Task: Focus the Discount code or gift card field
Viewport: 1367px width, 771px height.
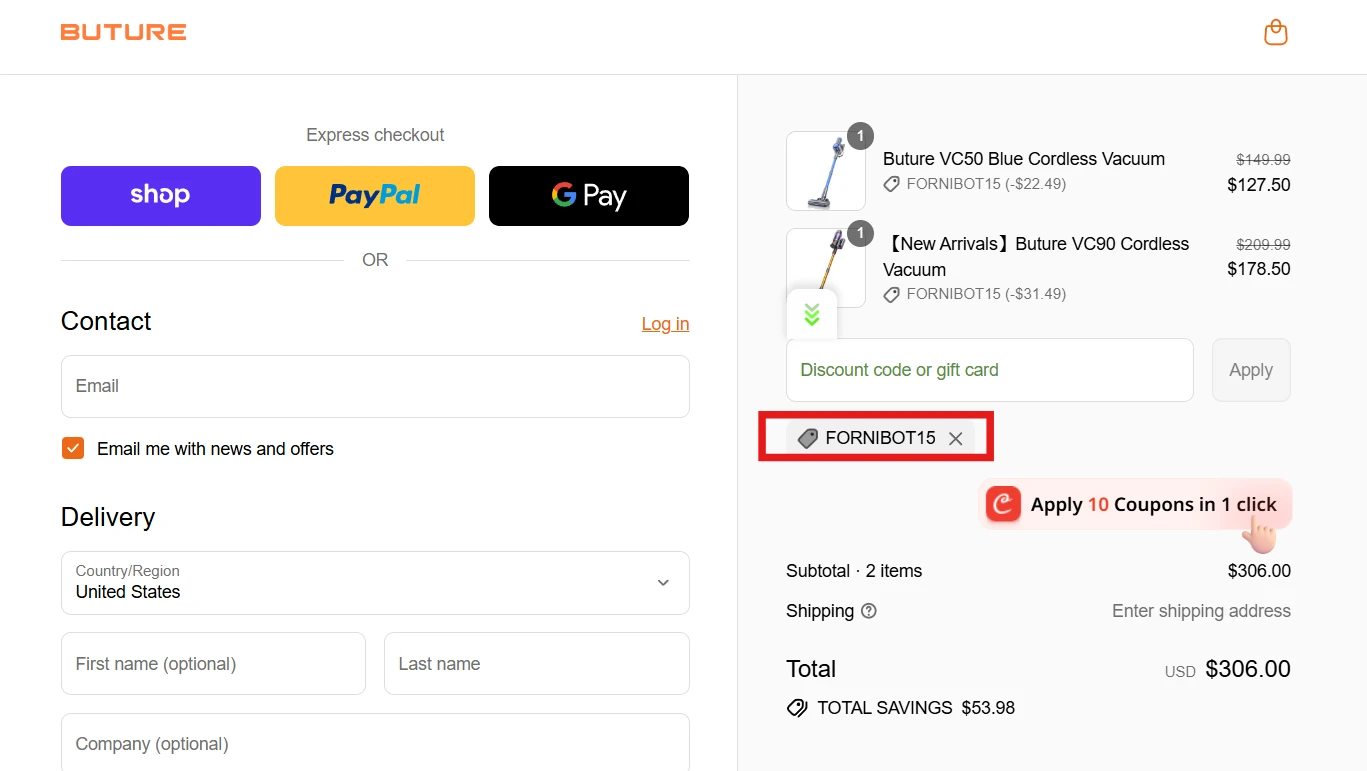Action: tap(990, 370)
